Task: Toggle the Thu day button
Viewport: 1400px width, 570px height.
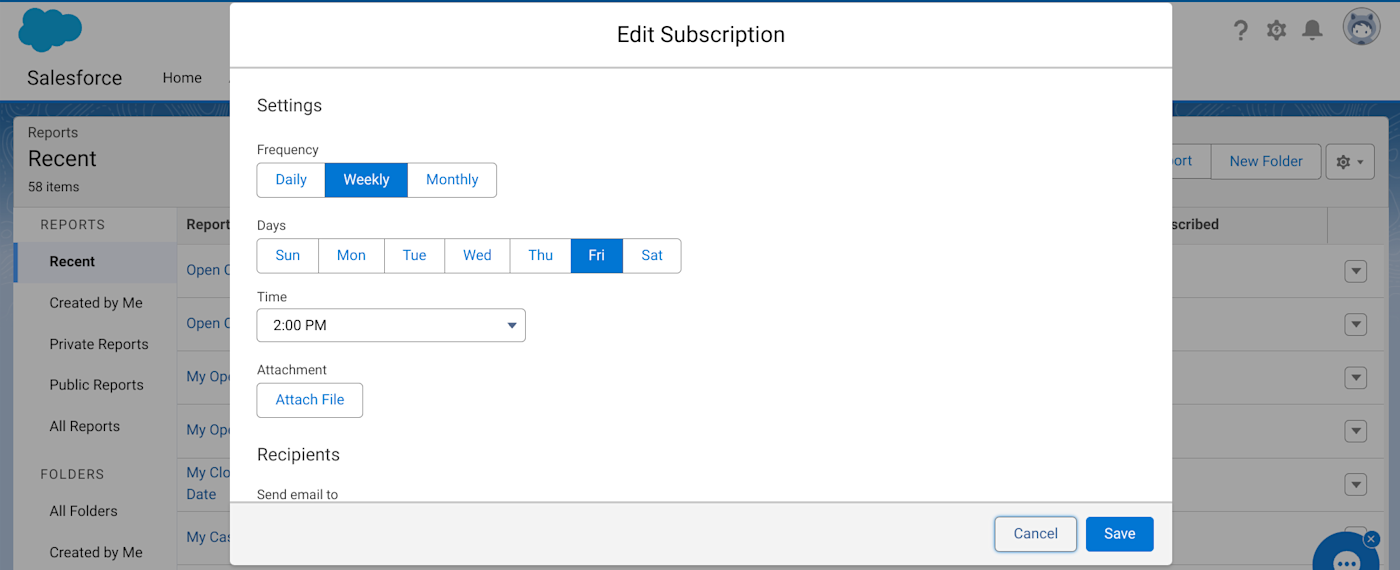Action: point(541,255)
